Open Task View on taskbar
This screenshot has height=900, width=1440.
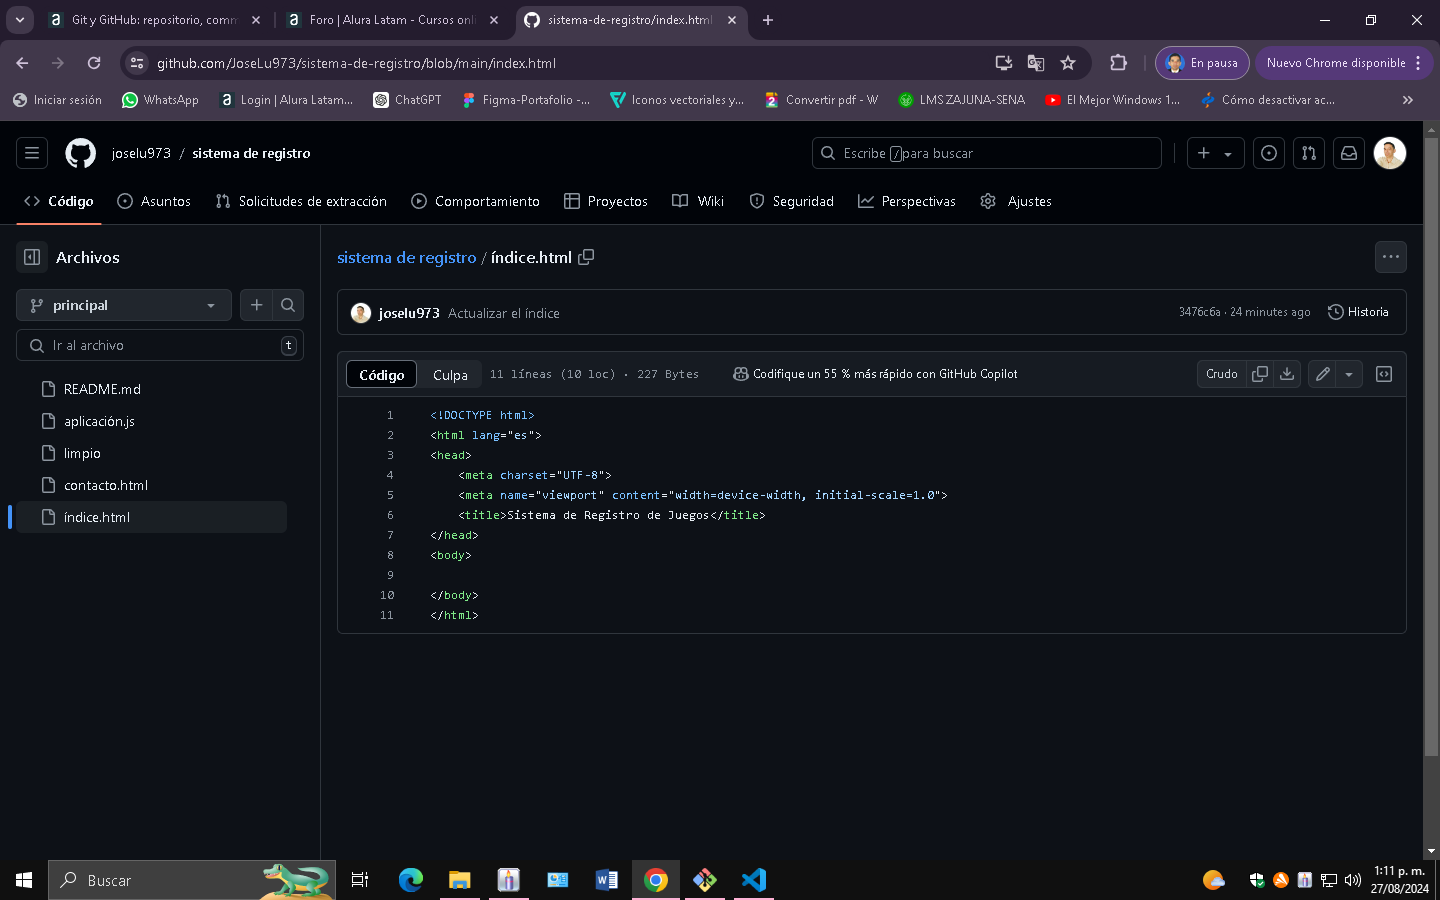(360, 880)
